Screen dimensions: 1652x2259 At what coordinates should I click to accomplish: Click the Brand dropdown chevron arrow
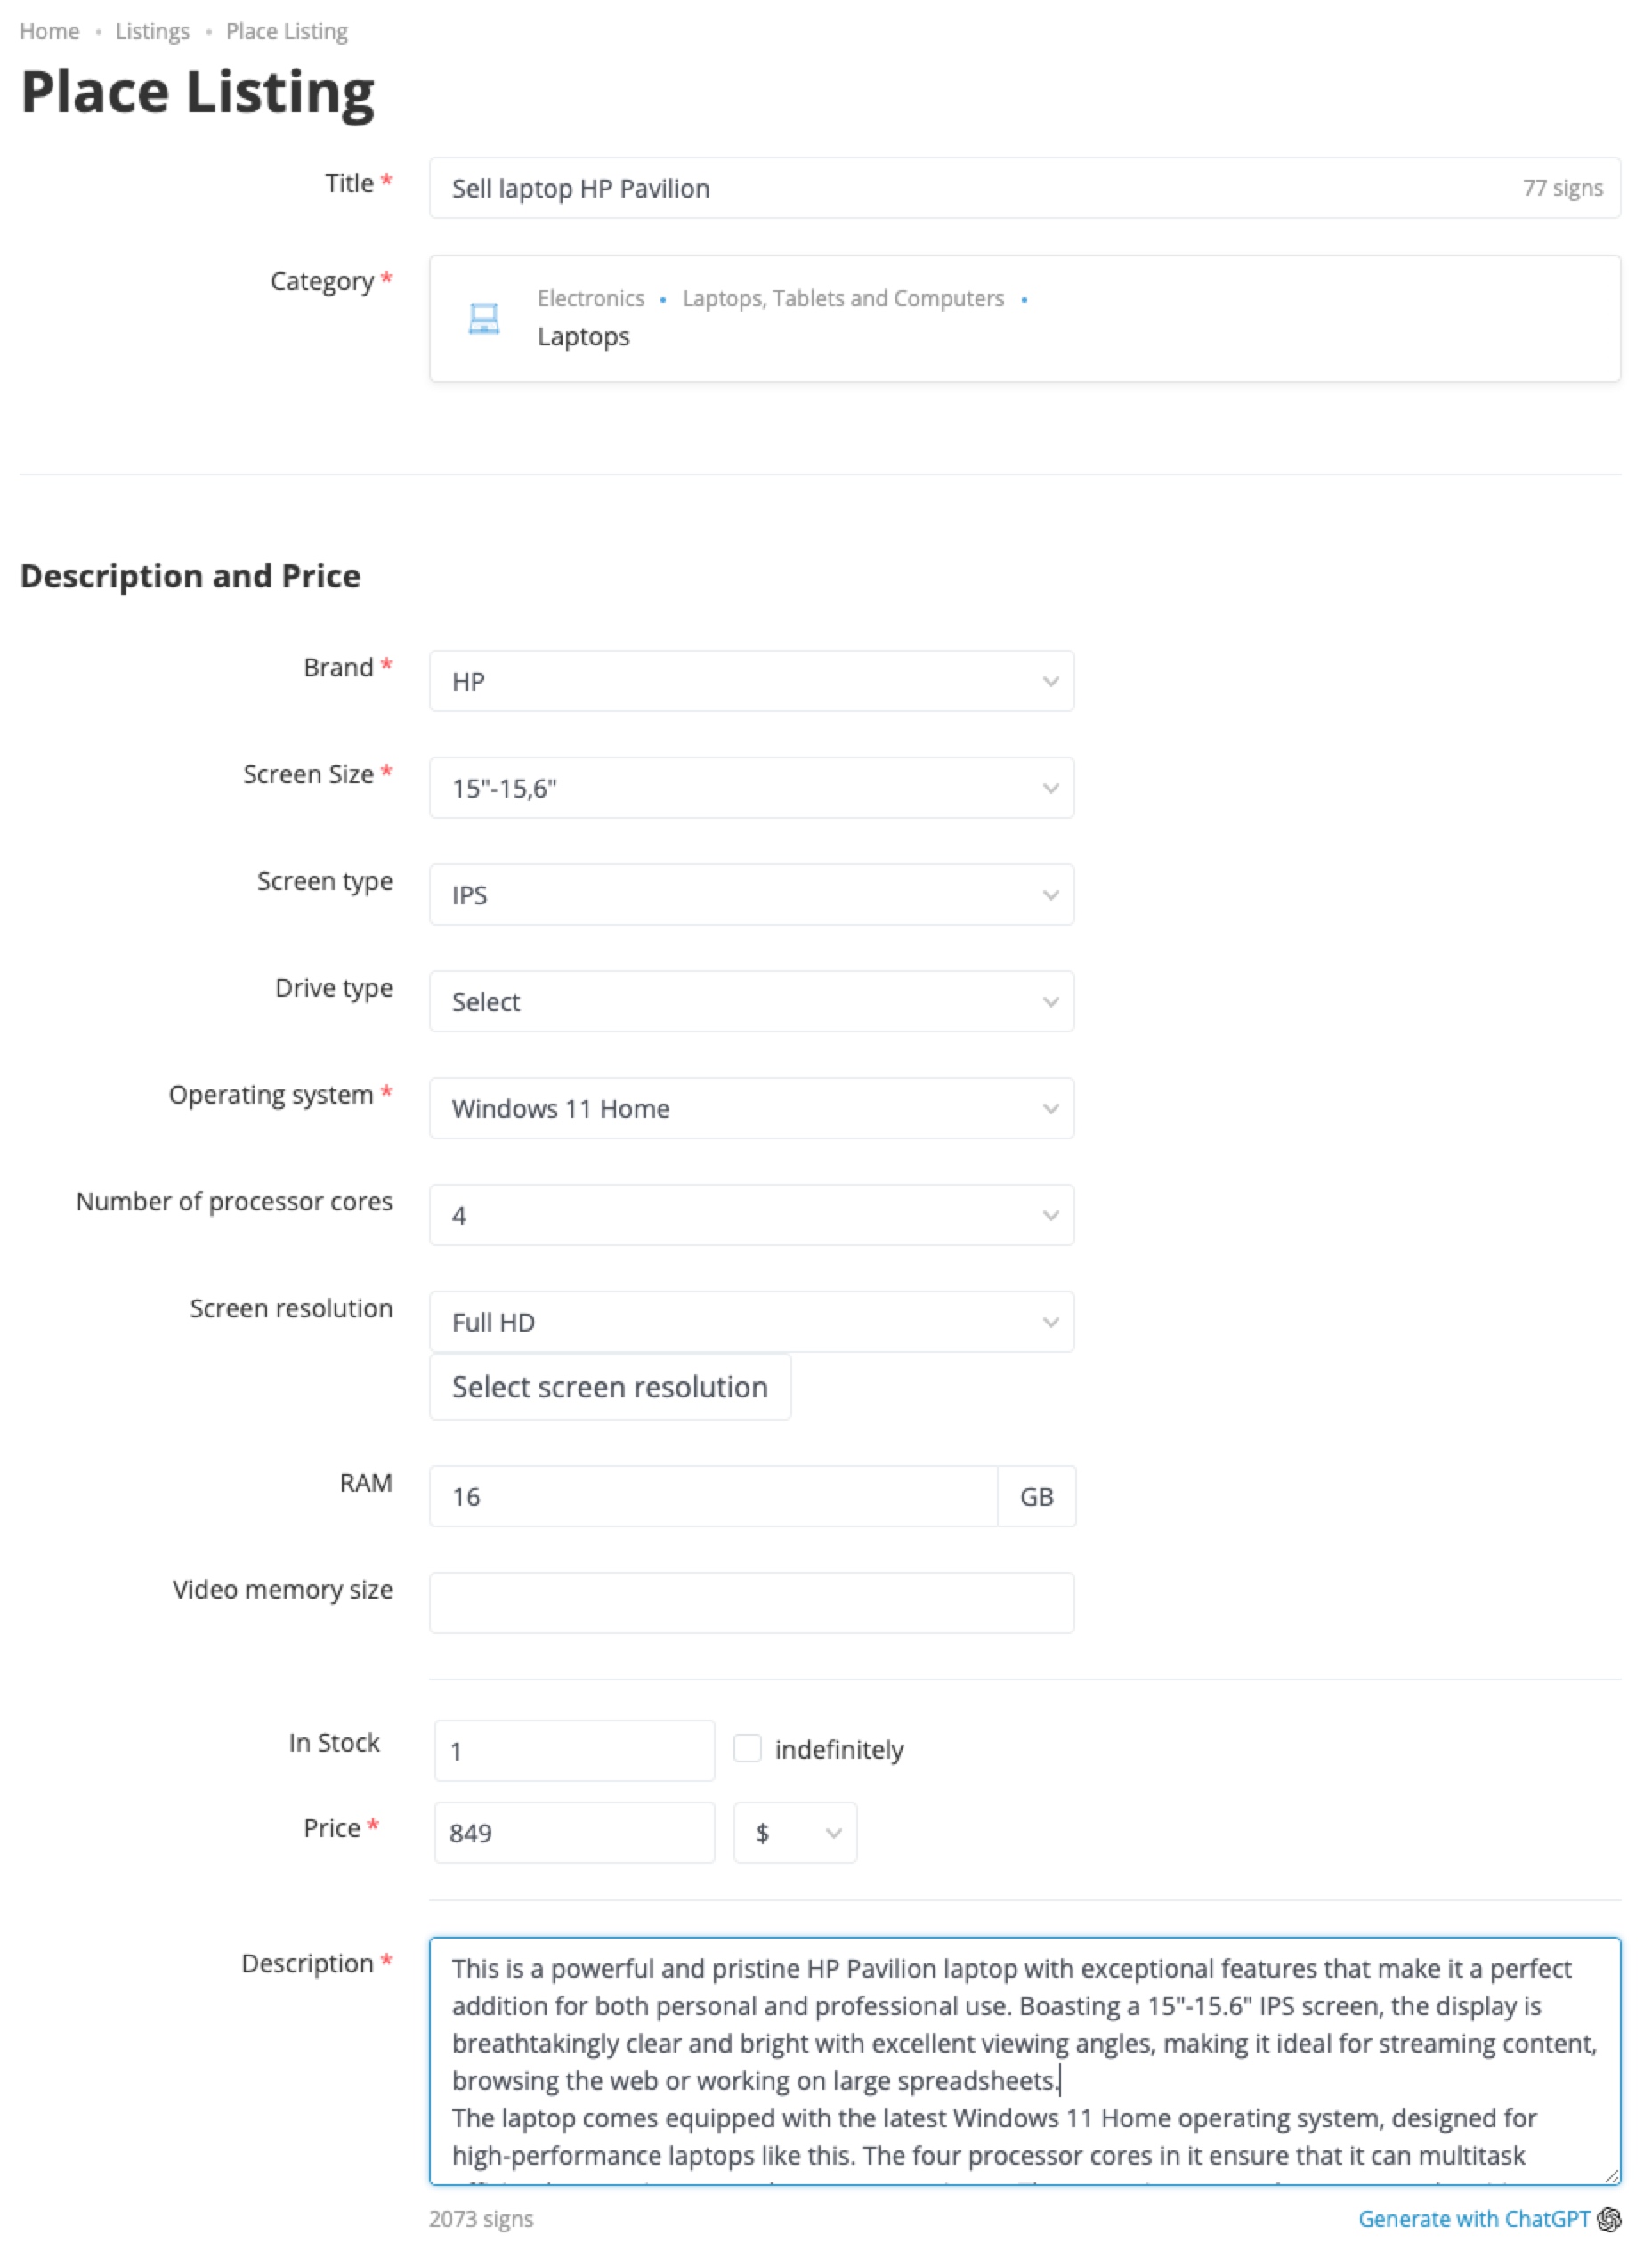(x=1050, y=682)
